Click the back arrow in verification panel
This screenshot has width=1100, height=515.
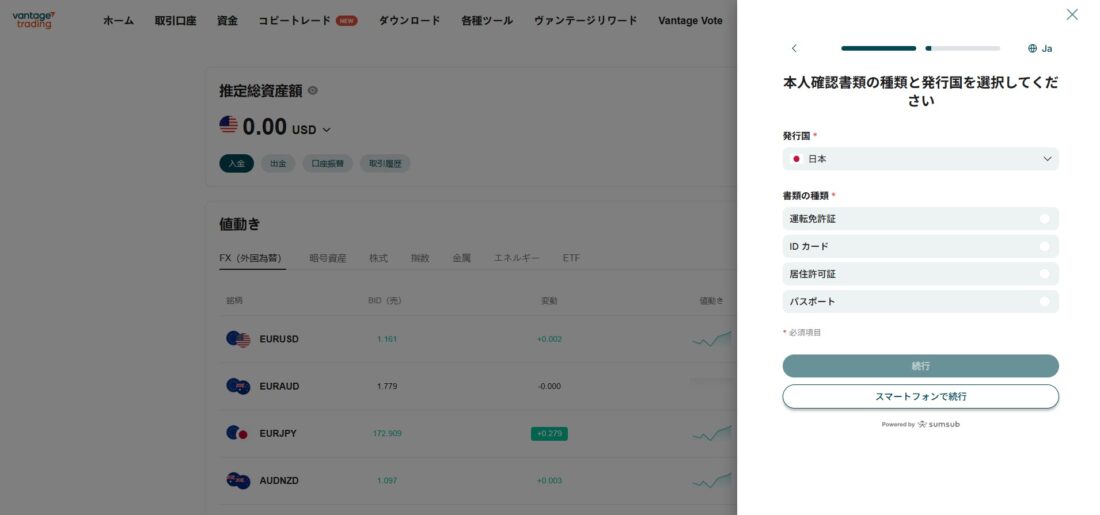(794, 48)
